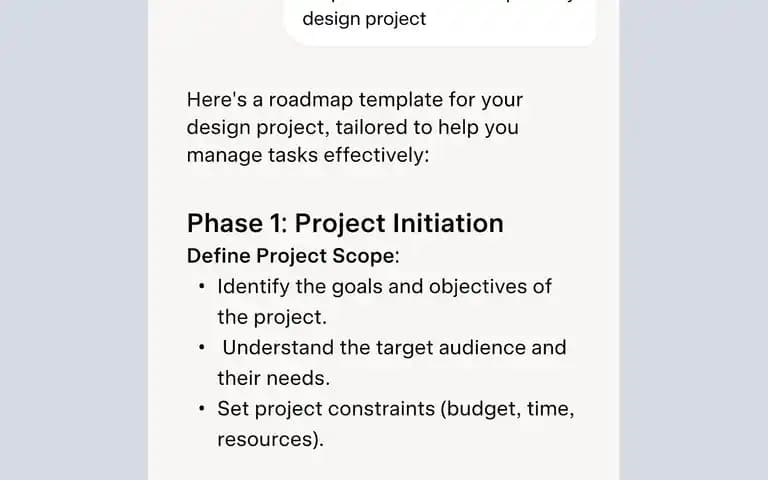
Task: Click the user message bubble ending "design project"
Action: (440, 21)
